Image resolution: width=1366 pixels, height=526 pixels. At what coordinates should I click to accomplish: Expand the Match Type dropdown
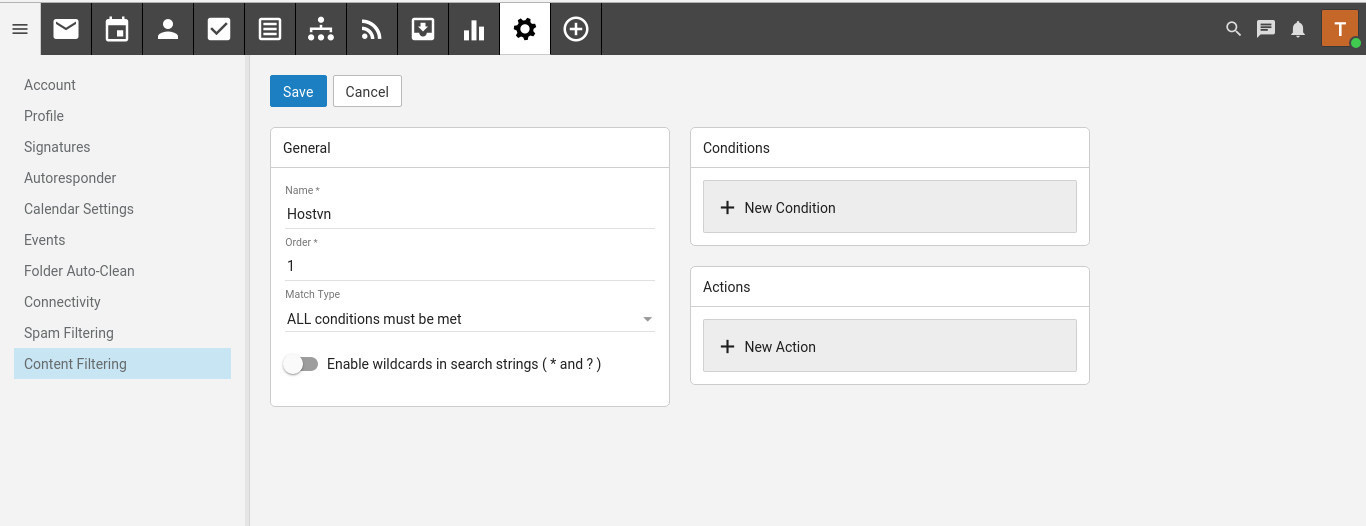click(469, 319)
